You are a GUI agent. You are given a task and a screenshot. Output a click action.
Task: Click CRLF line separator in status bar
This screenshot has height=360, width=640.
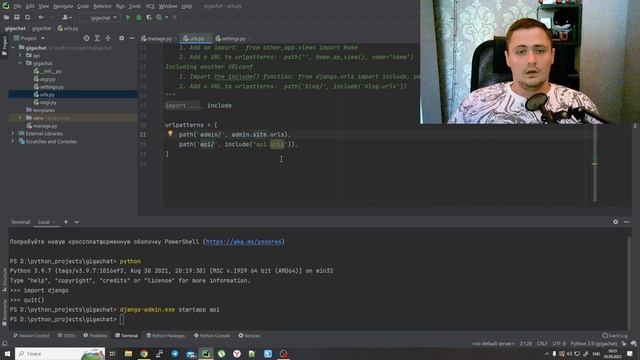click(542, 344)
